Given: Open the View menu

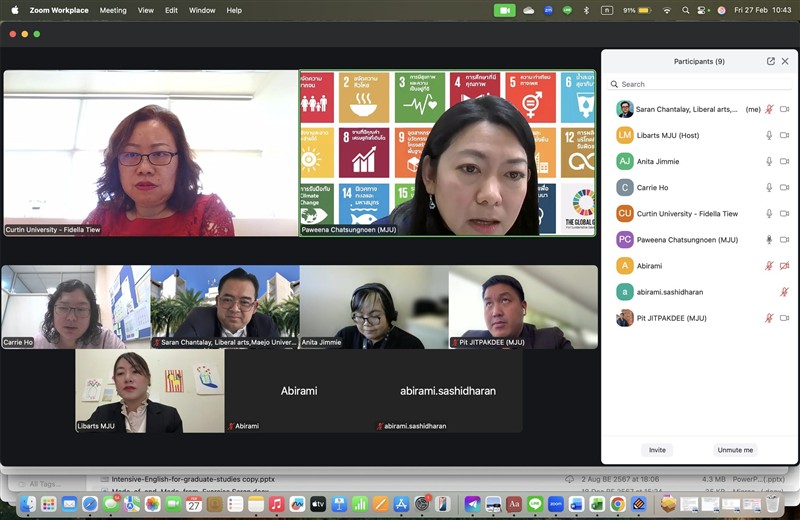Looking at the screenshot, I should (146, 10).
